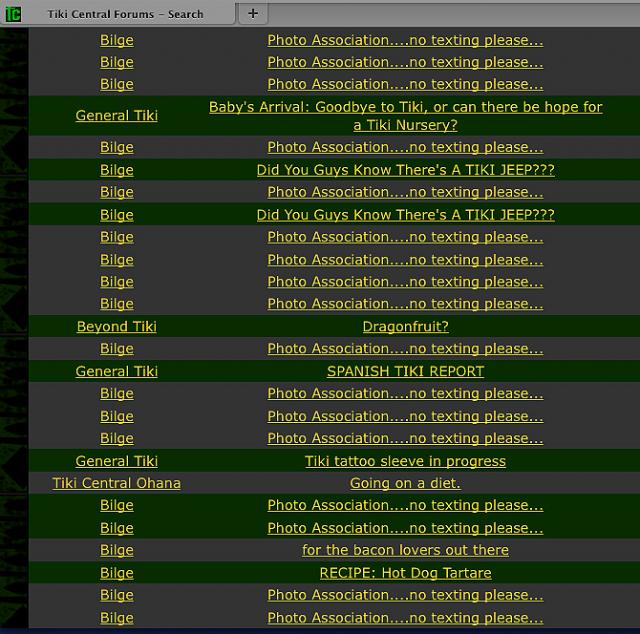Open the first TIKI JEEP thread link

(x=405, y=170)
